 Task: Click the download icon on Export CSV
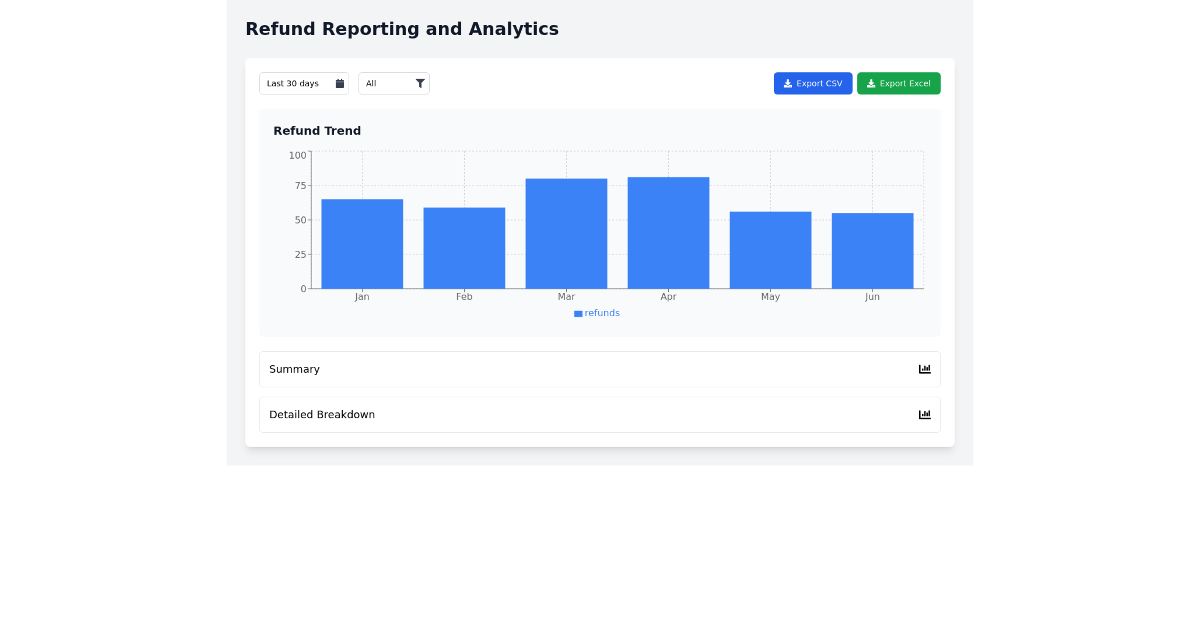point(786,83)
